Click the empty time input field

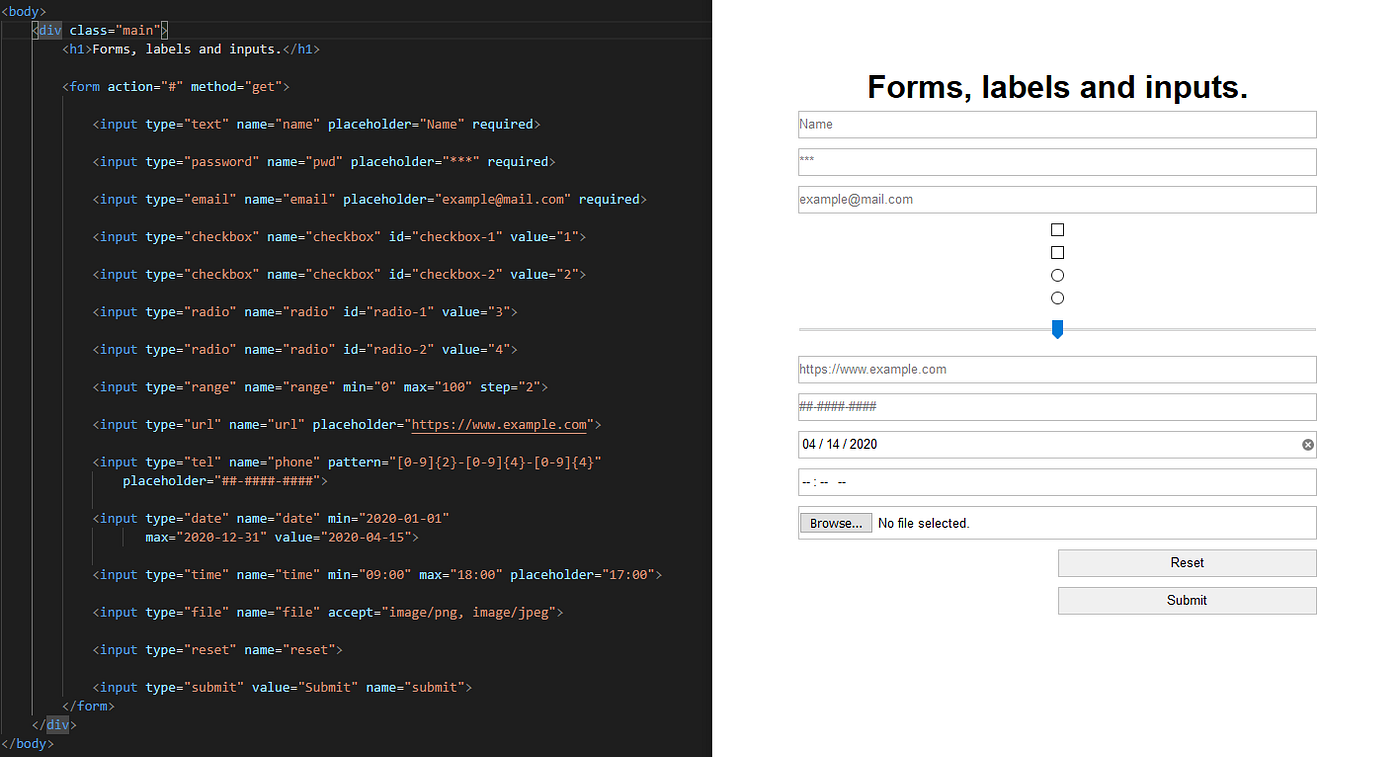click(x=1057, y=482)
